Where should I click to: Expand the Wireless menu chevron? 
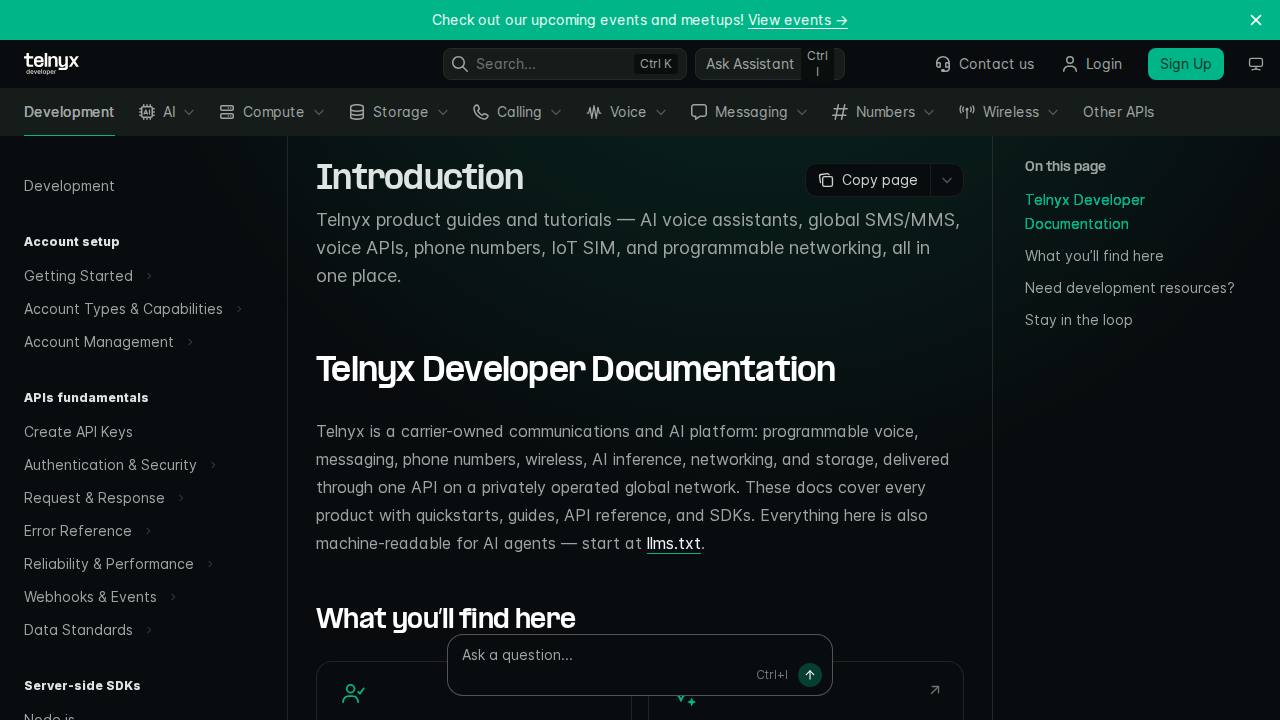tap(1053, 112)
